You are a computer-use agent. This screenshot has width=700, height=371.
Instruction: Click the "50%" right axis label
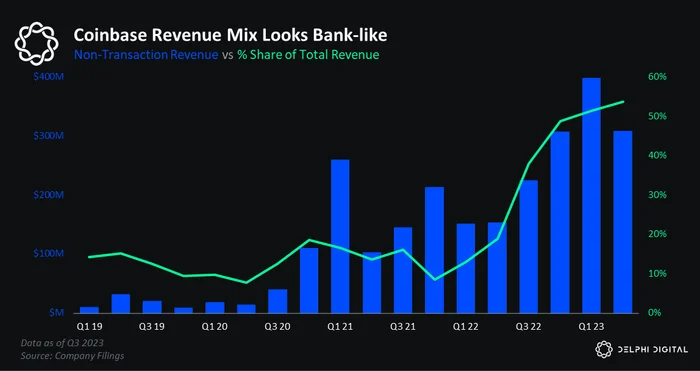click(x=657, y=116)
